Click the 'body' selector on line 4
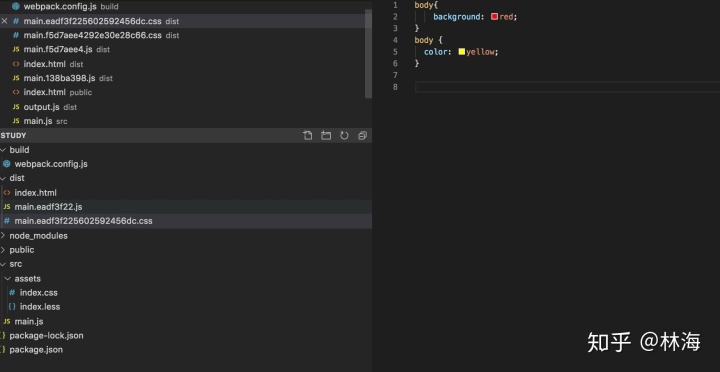 (x=424, y=40)
